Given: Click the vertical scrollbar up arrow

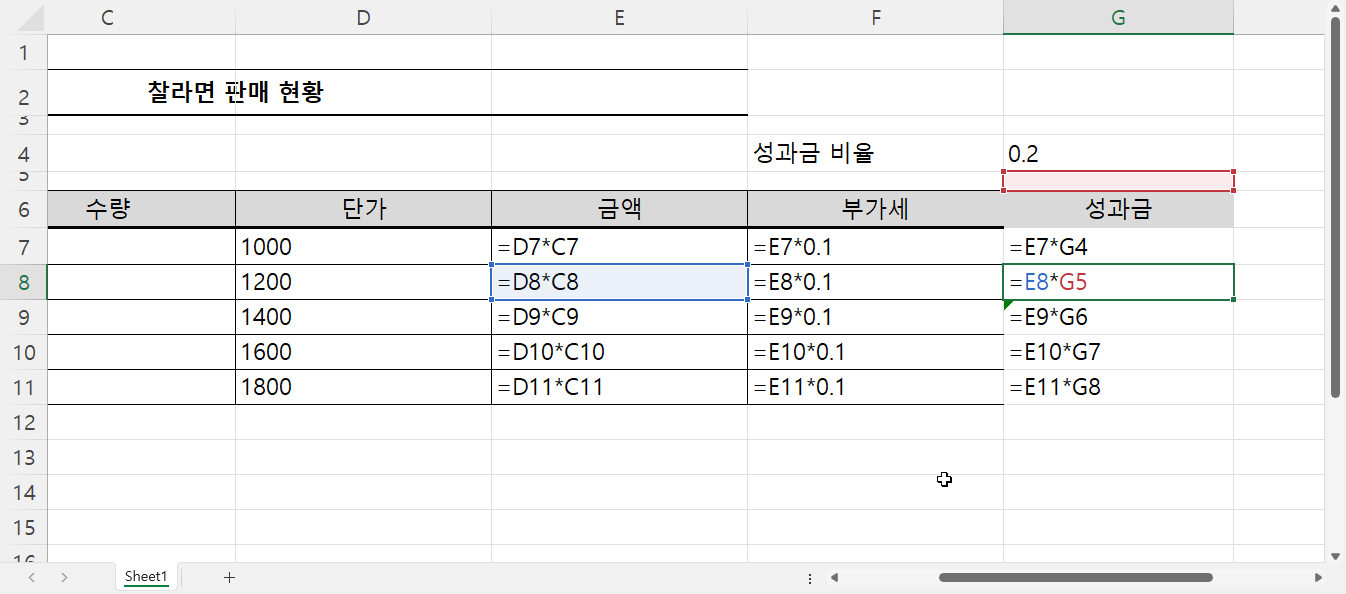Looking at the screenshot, I should point(1336,9).
